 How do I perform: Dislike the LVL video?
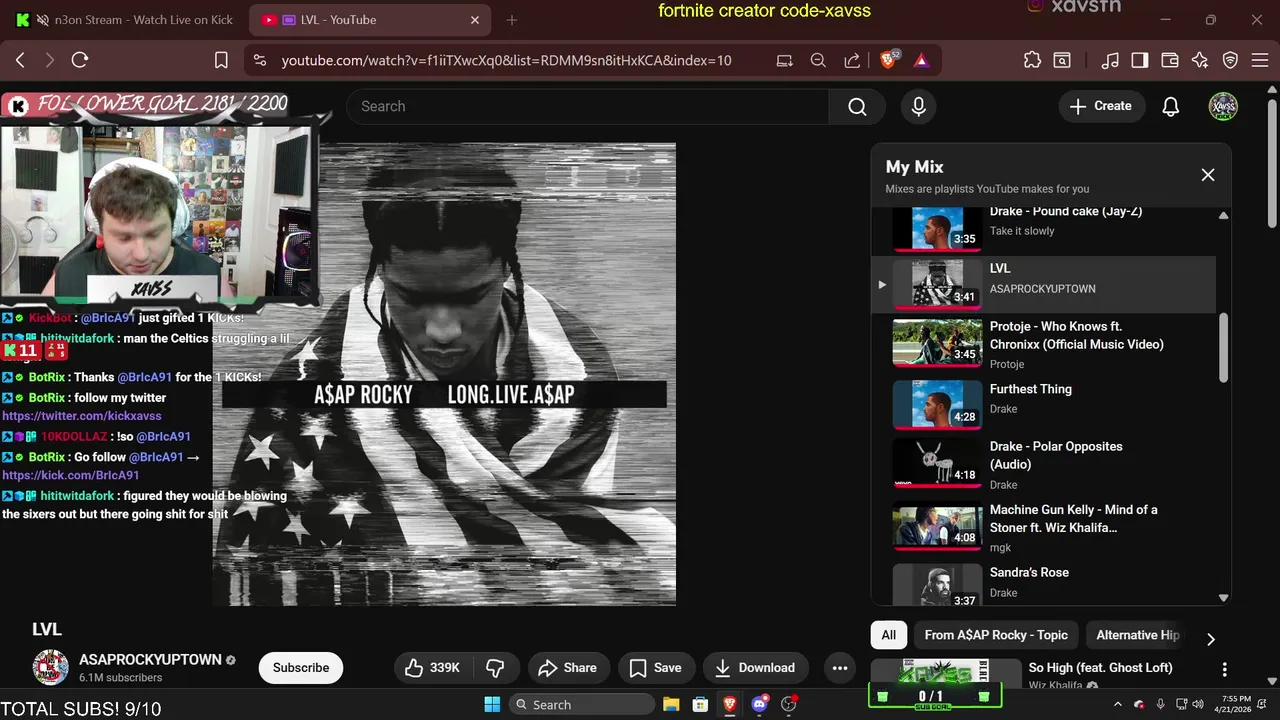(x=495, y=668)
